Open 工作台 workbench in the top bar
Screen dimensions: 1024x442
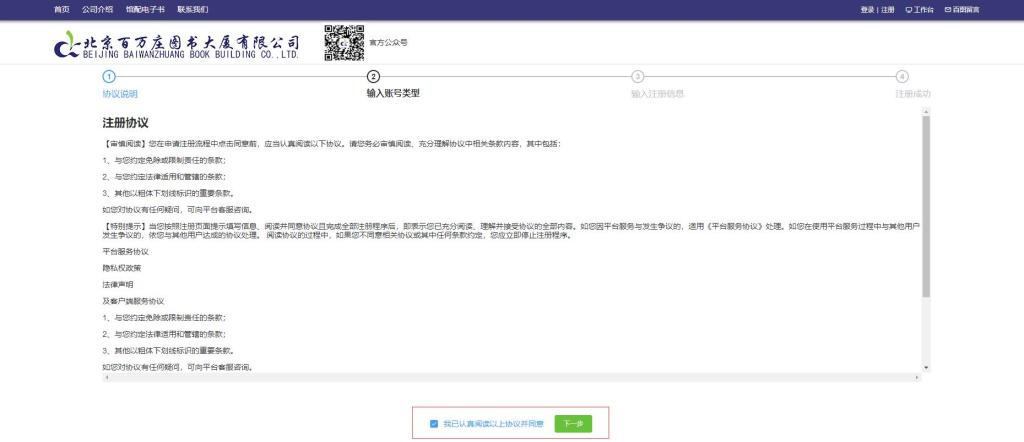point(919,9)
